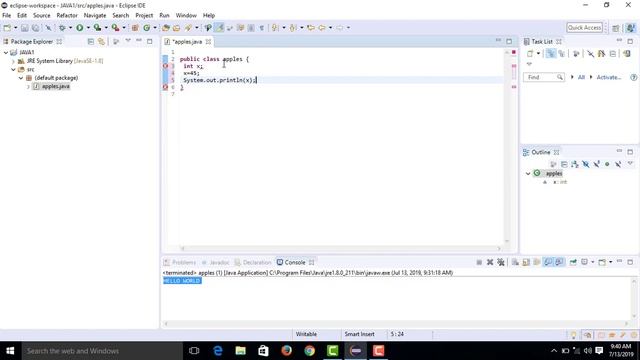Screen dimensions: 640x360
Task: Open the File menu
Action: pos(7,16)
